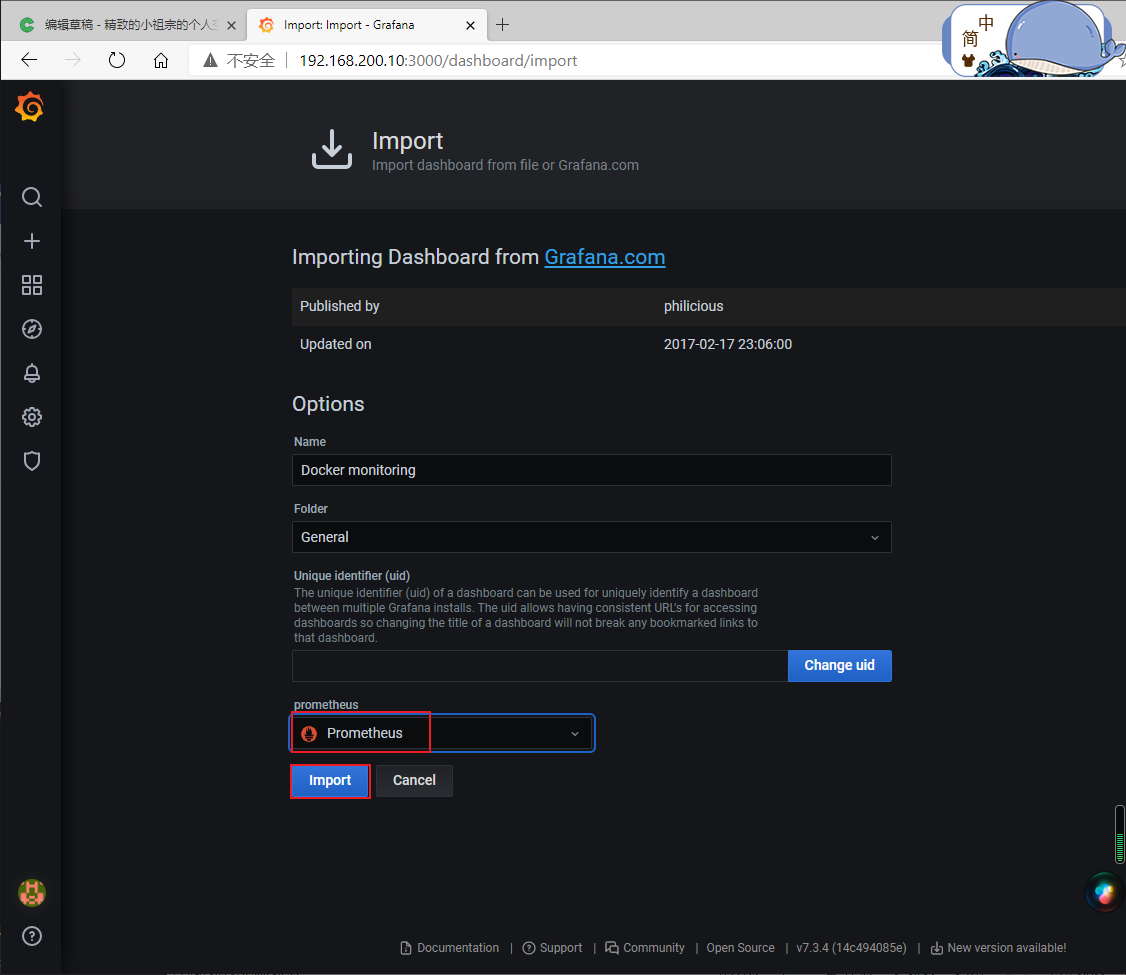Open the Prometheus data source dropdown
Image resolution: width=1126 pixels, height=975 pixels.
[442, 733]
